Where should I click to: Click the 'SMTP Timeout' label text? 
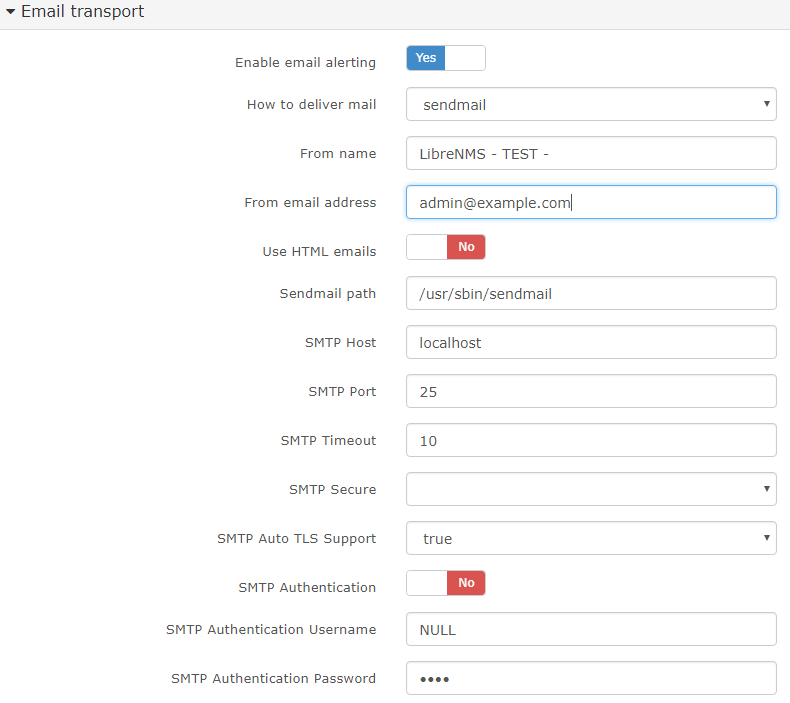tap(328, 440)
